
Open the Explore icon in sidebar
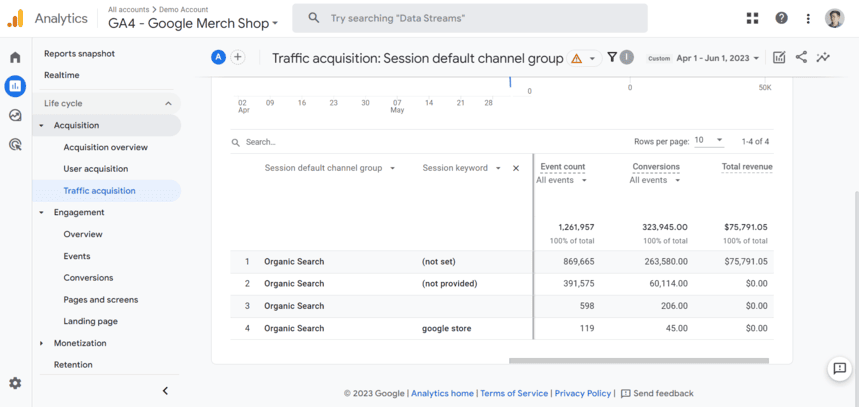tap(15, 115)
